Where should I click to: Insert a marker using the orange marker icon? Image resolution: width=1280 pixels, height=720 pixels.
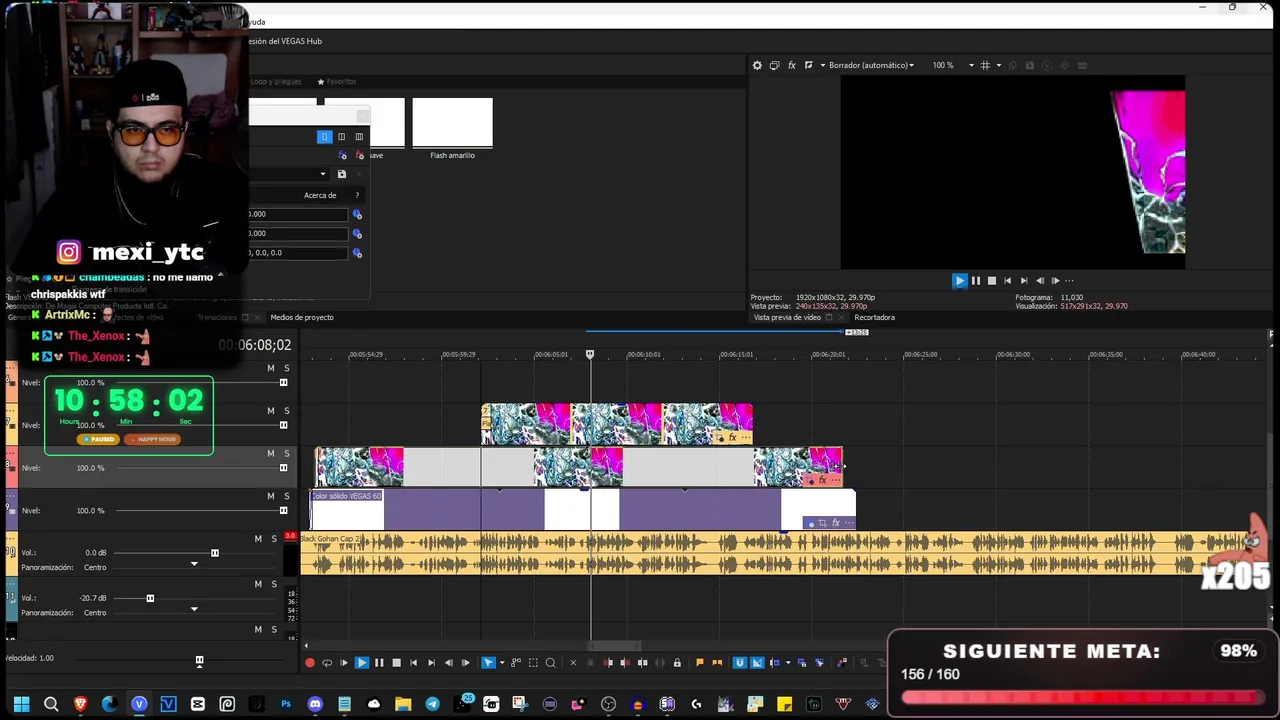700,663
